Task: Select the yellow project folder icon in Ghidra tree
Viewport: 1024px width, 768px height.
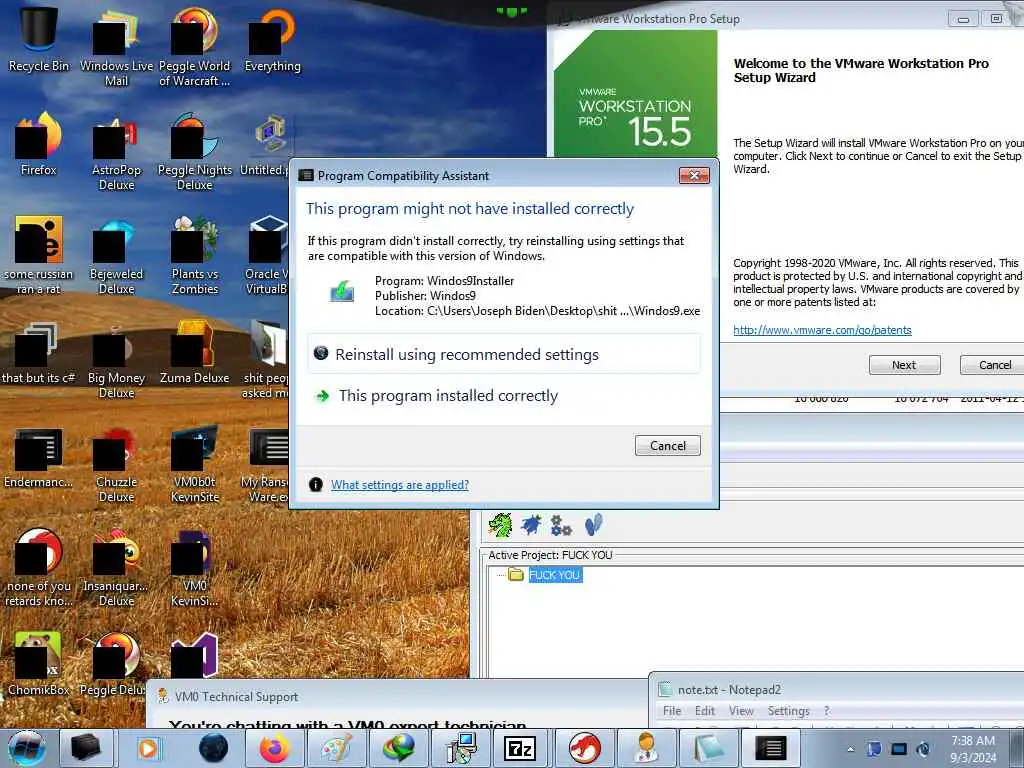Action: pyautogui.click(x=516, y=575)
